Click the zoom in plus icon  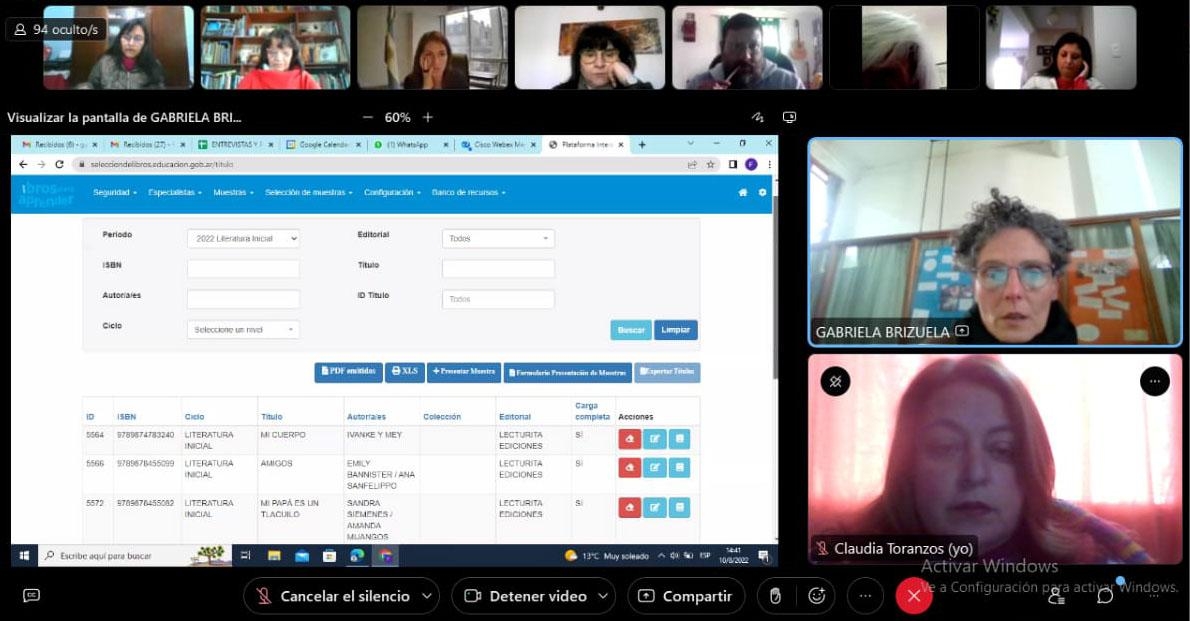[428, 117]
